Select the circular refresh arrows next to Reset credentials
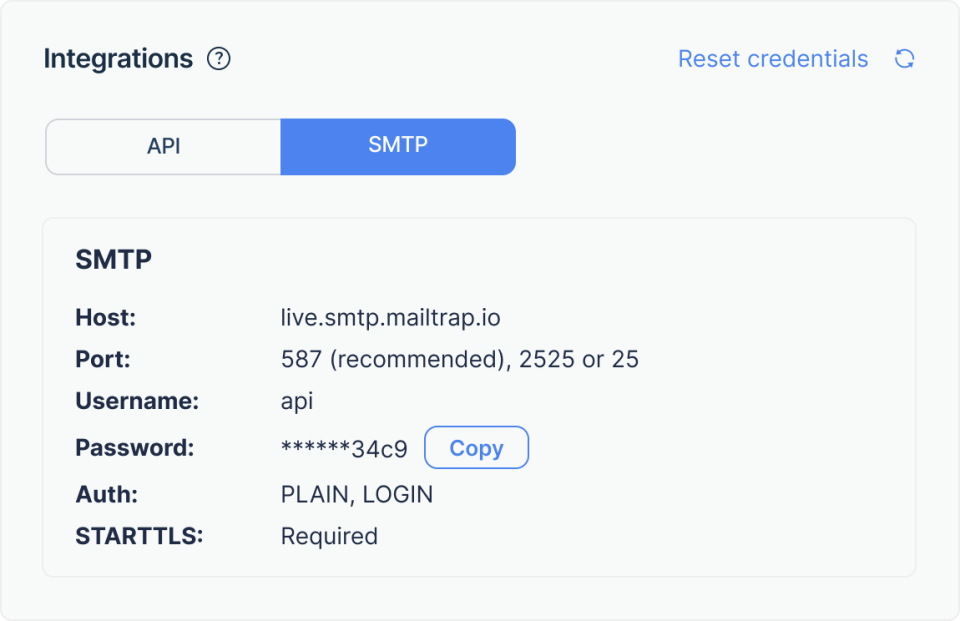Viewport: 960px width, 621px height. pos(903,59)
